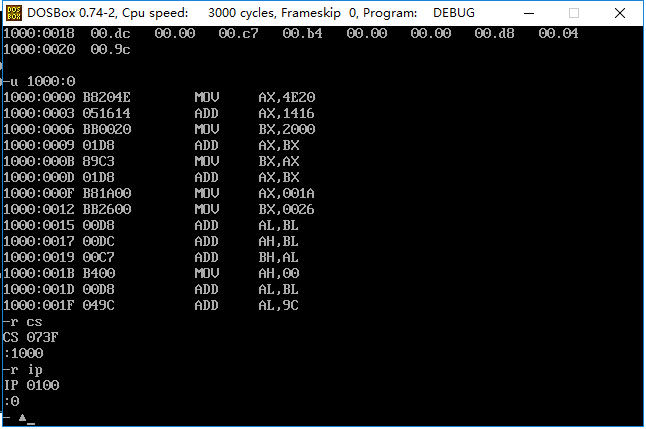646x429 pixels.
Task: Click the 'ADD AX,1416' operand
Action: tap(286, 113)
